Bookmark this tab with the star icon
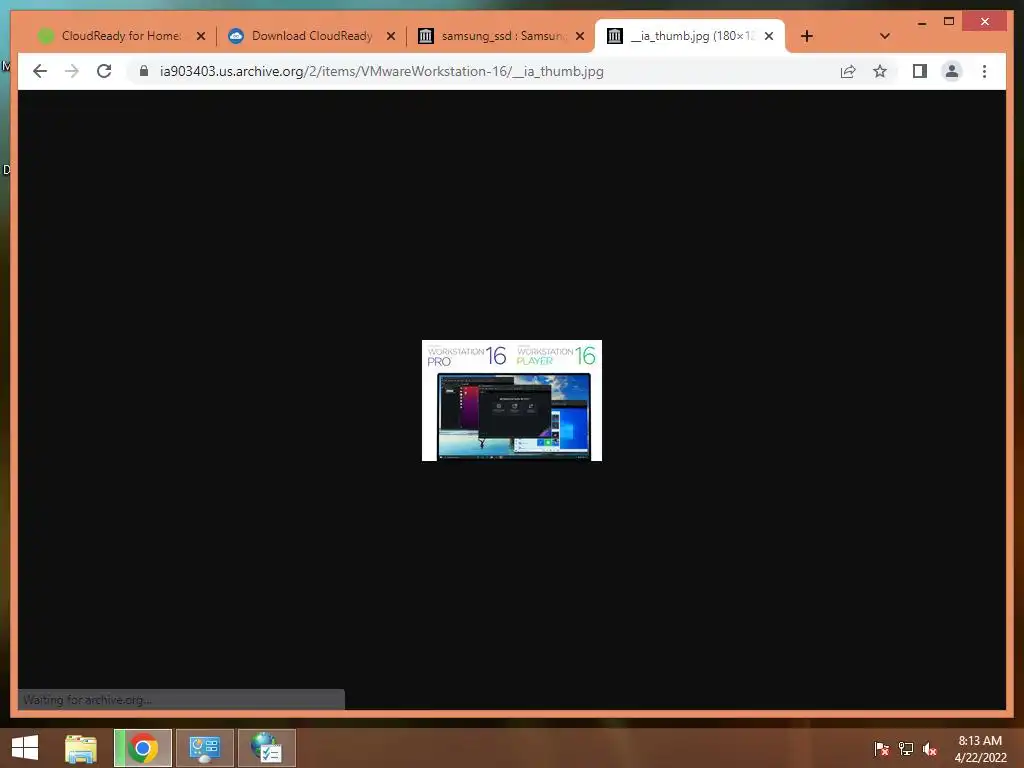Screen dimensions: 1024x768 880,71
